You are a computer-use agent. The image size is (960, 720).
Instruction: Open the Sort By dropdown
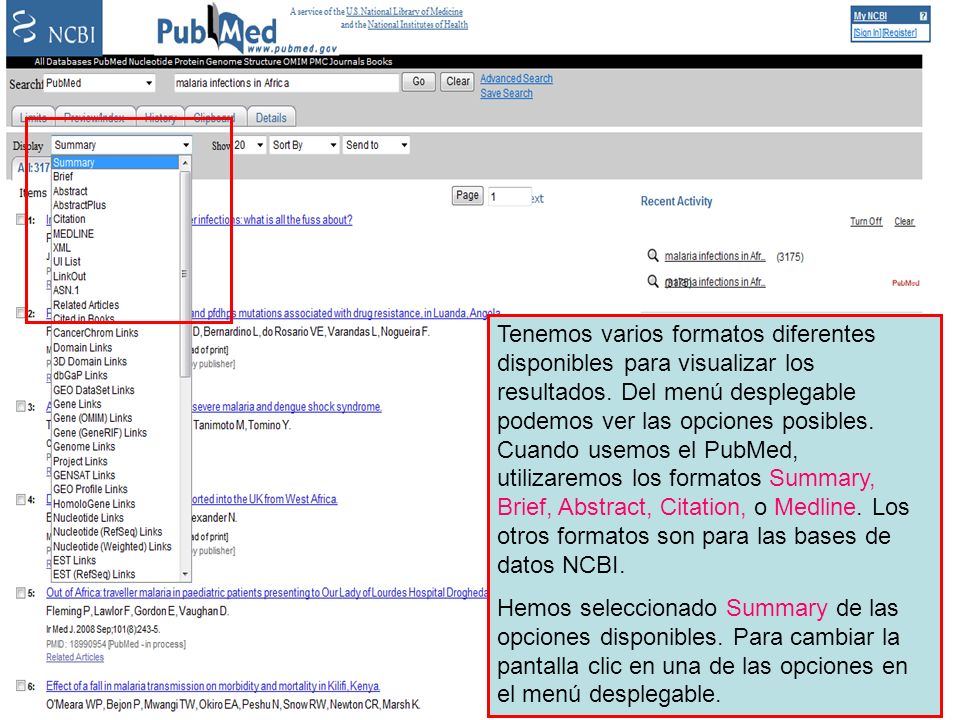(304, 145)
